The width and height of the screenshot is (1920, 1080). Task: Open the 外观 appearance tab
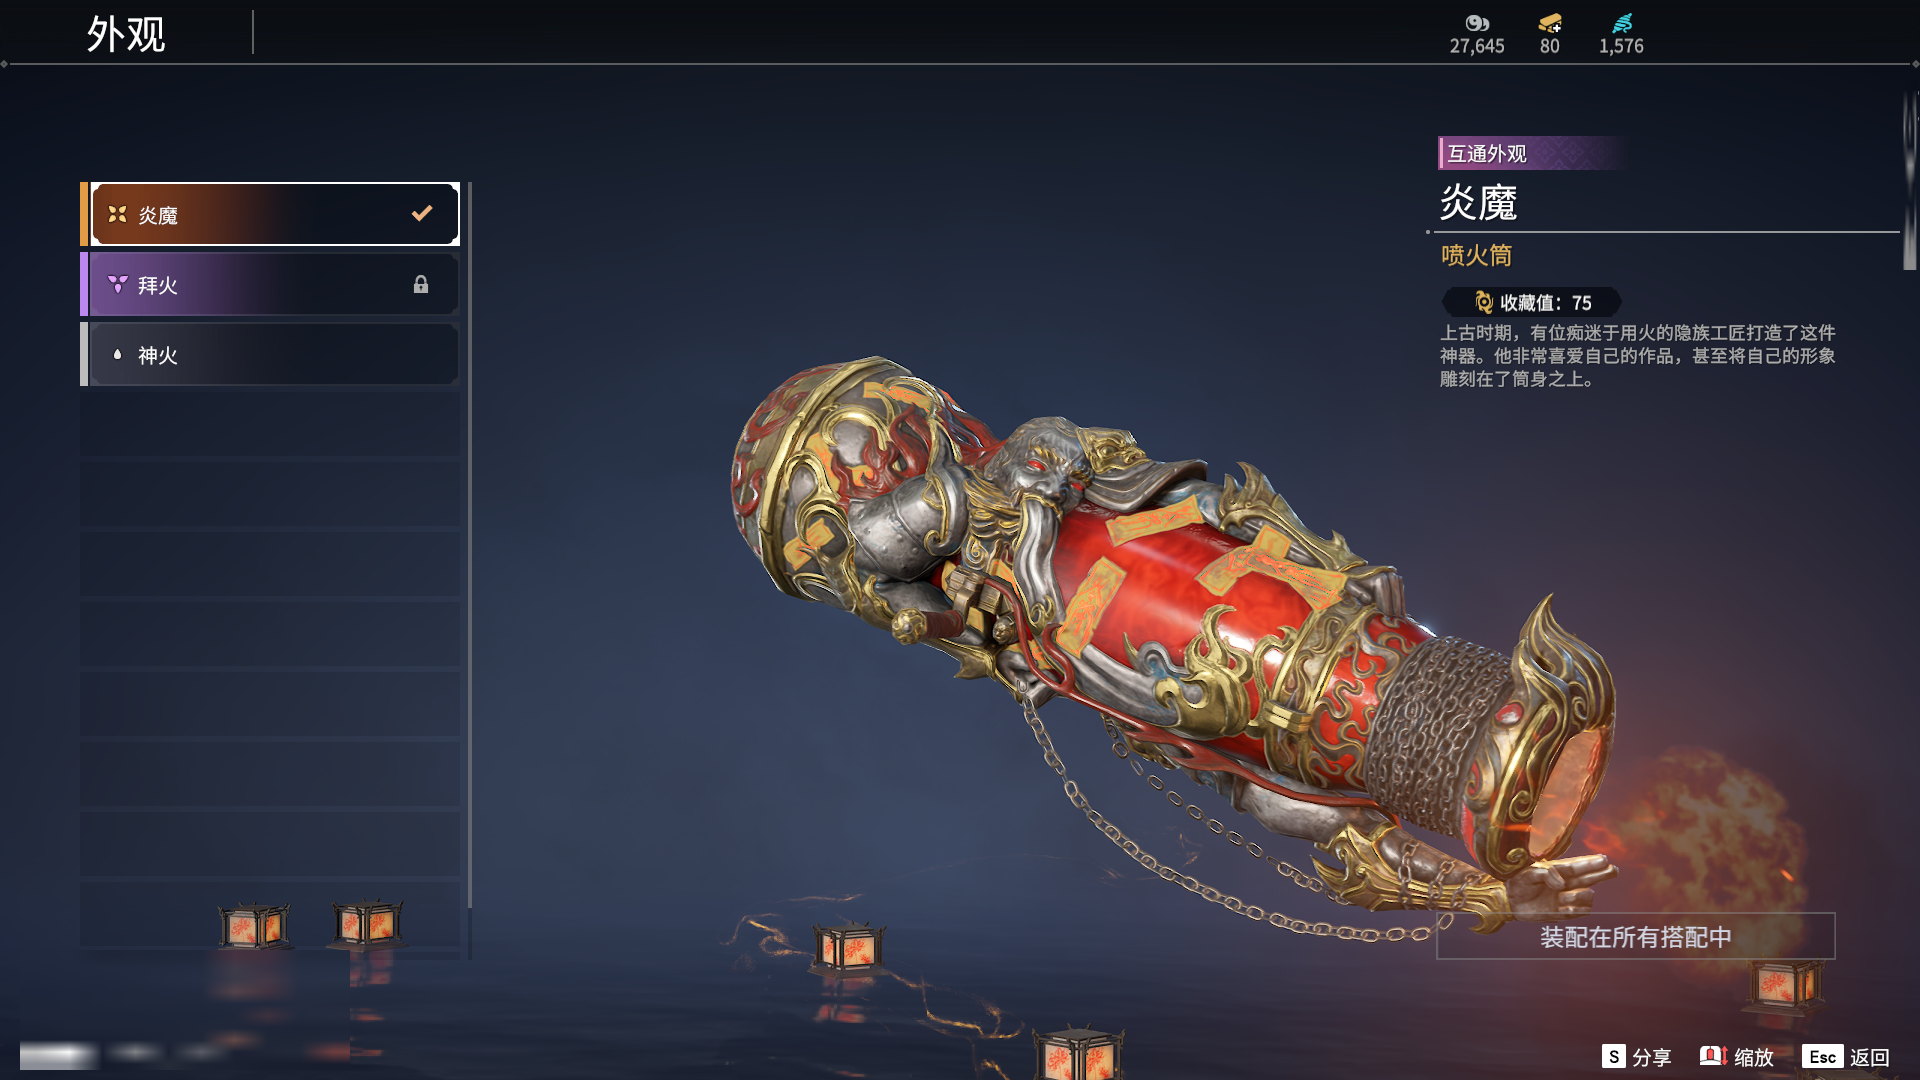click(x=126, y=34)
